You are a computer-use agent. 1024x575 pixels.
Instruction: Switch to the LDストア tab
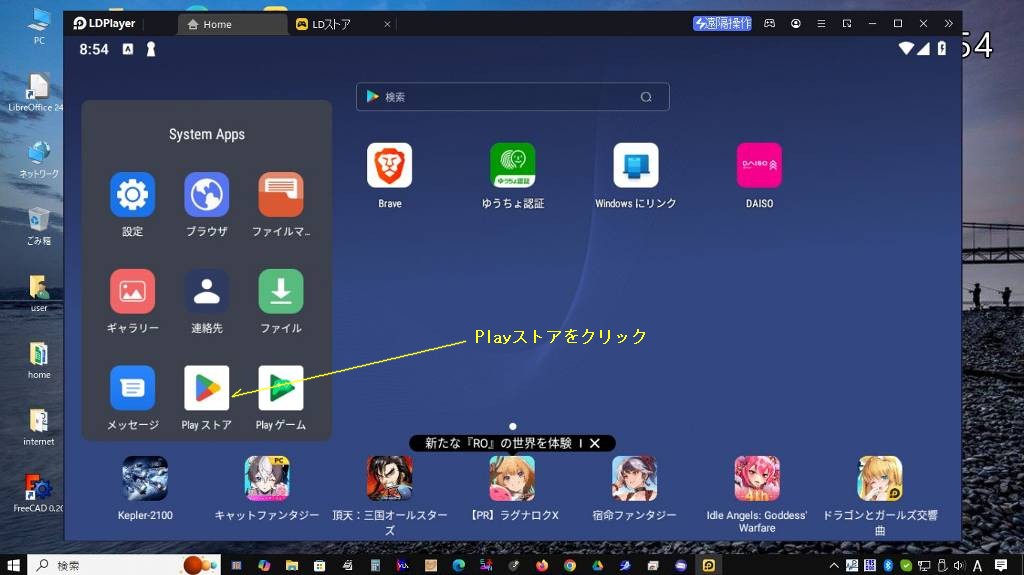[x=331, y=24]
